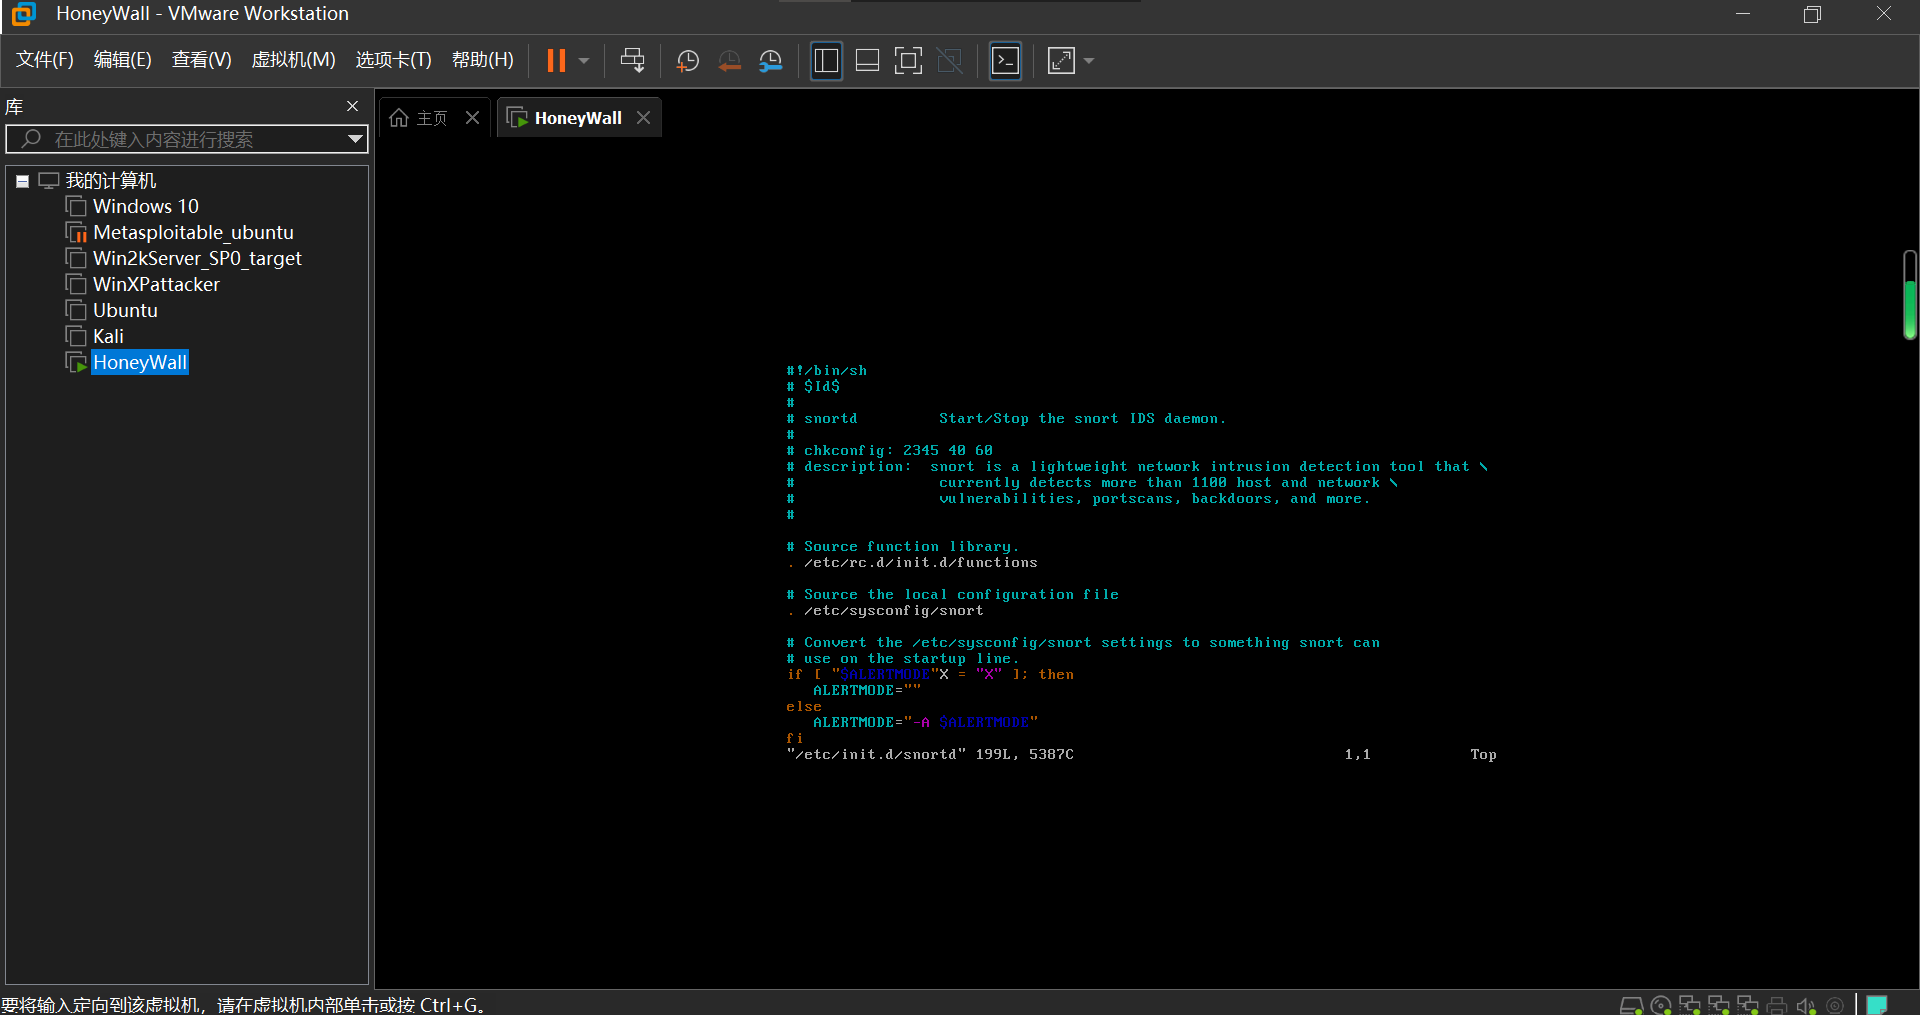Click the "/etc/init.d/snortd" vim status line
This screenshot has width=1920, height=1015.
930,755
